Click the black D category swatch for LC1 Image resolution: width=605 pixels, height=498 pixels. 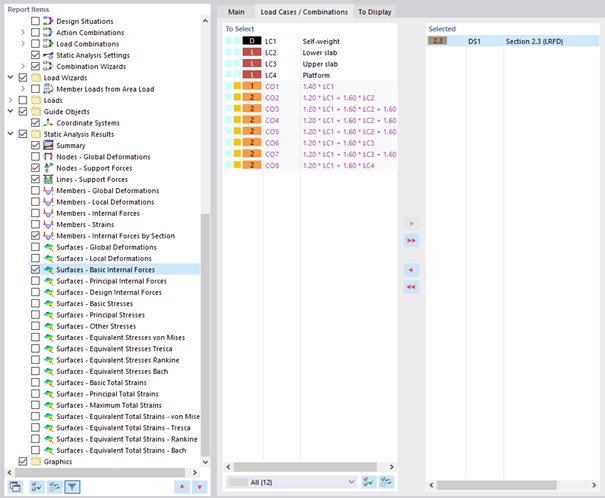click(252, 41)
